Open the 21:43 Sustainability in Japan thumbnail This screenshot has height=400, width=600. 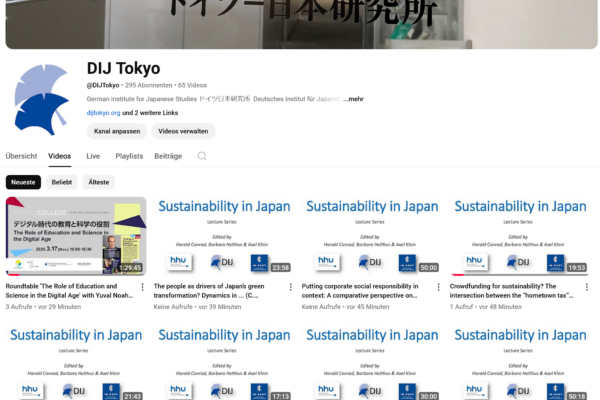pos(76,363)
